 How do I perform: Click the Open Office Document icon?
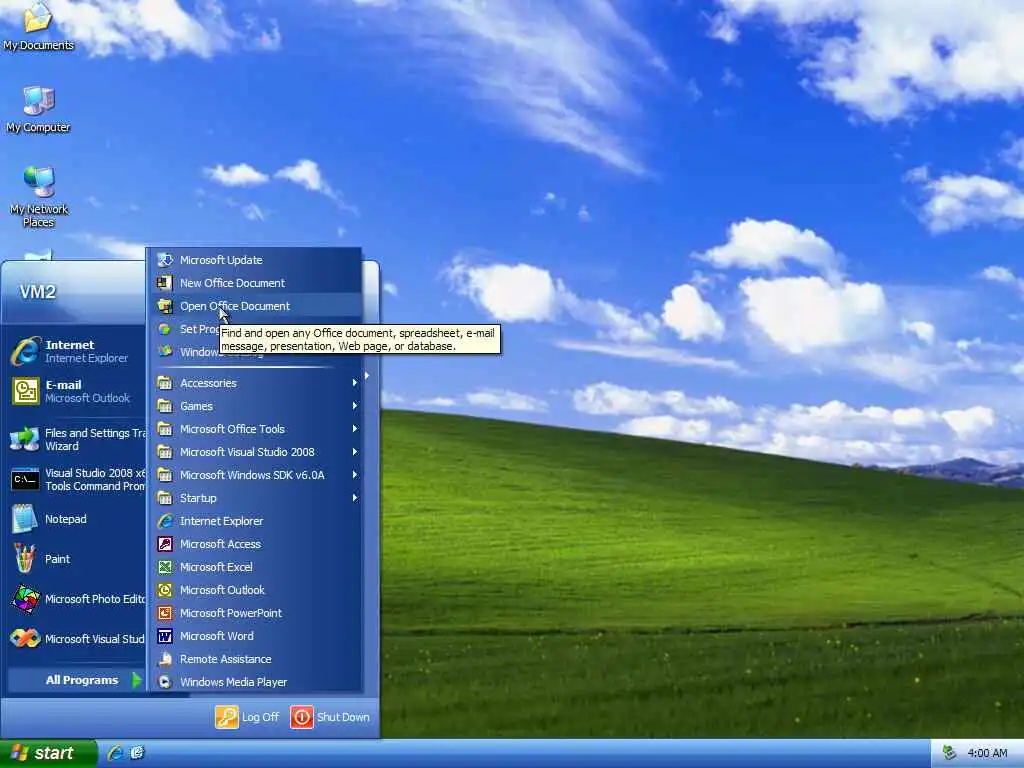click(165, 306)
